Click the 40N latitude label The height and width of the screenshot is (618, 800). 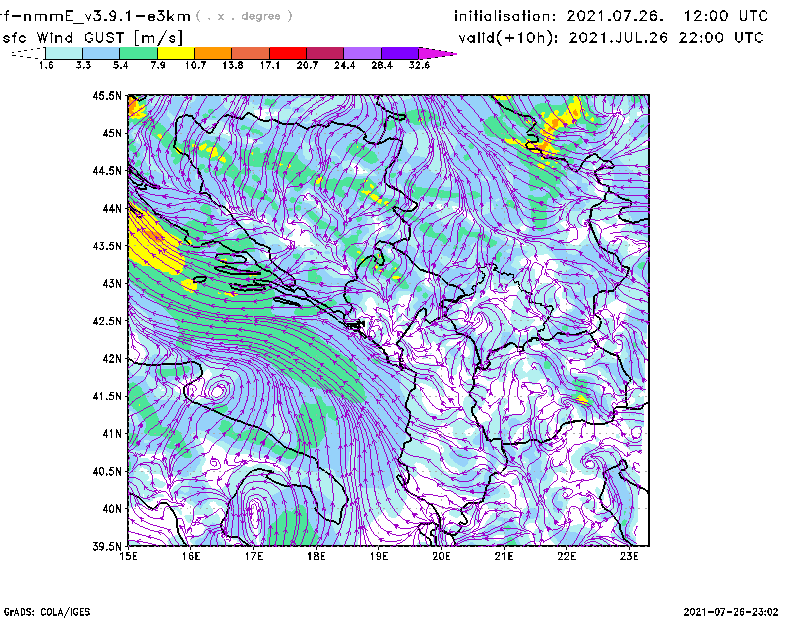[x=112, y=509]
